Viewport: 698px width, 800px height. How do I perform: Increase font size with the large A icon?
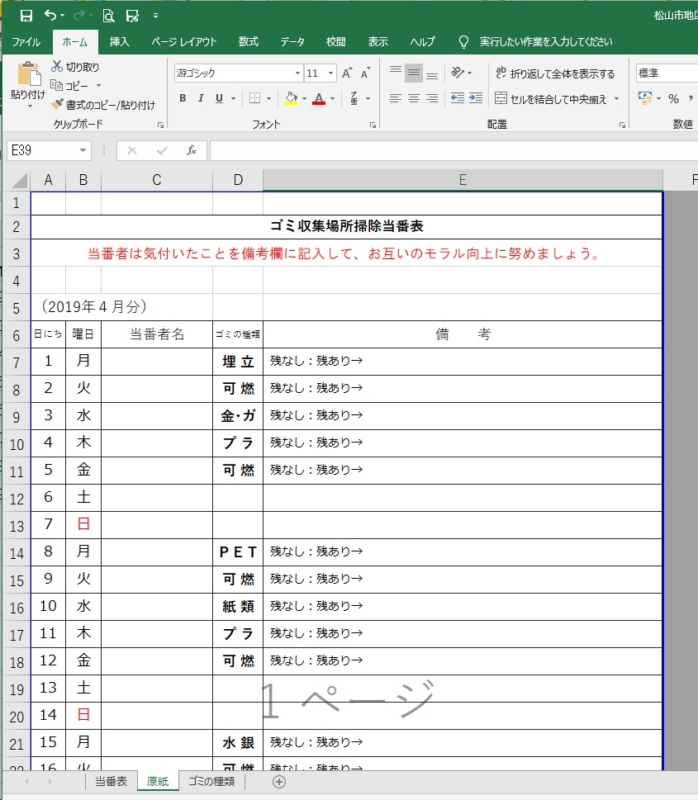(x=346, y=73)
